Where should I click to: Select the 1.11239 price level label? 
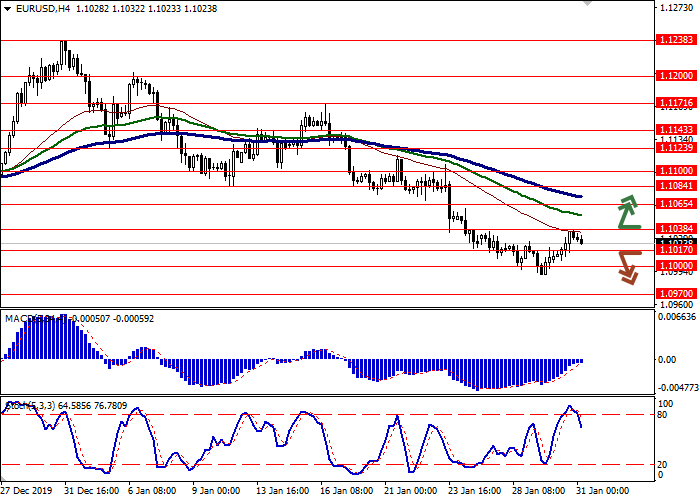click(677, 147)
